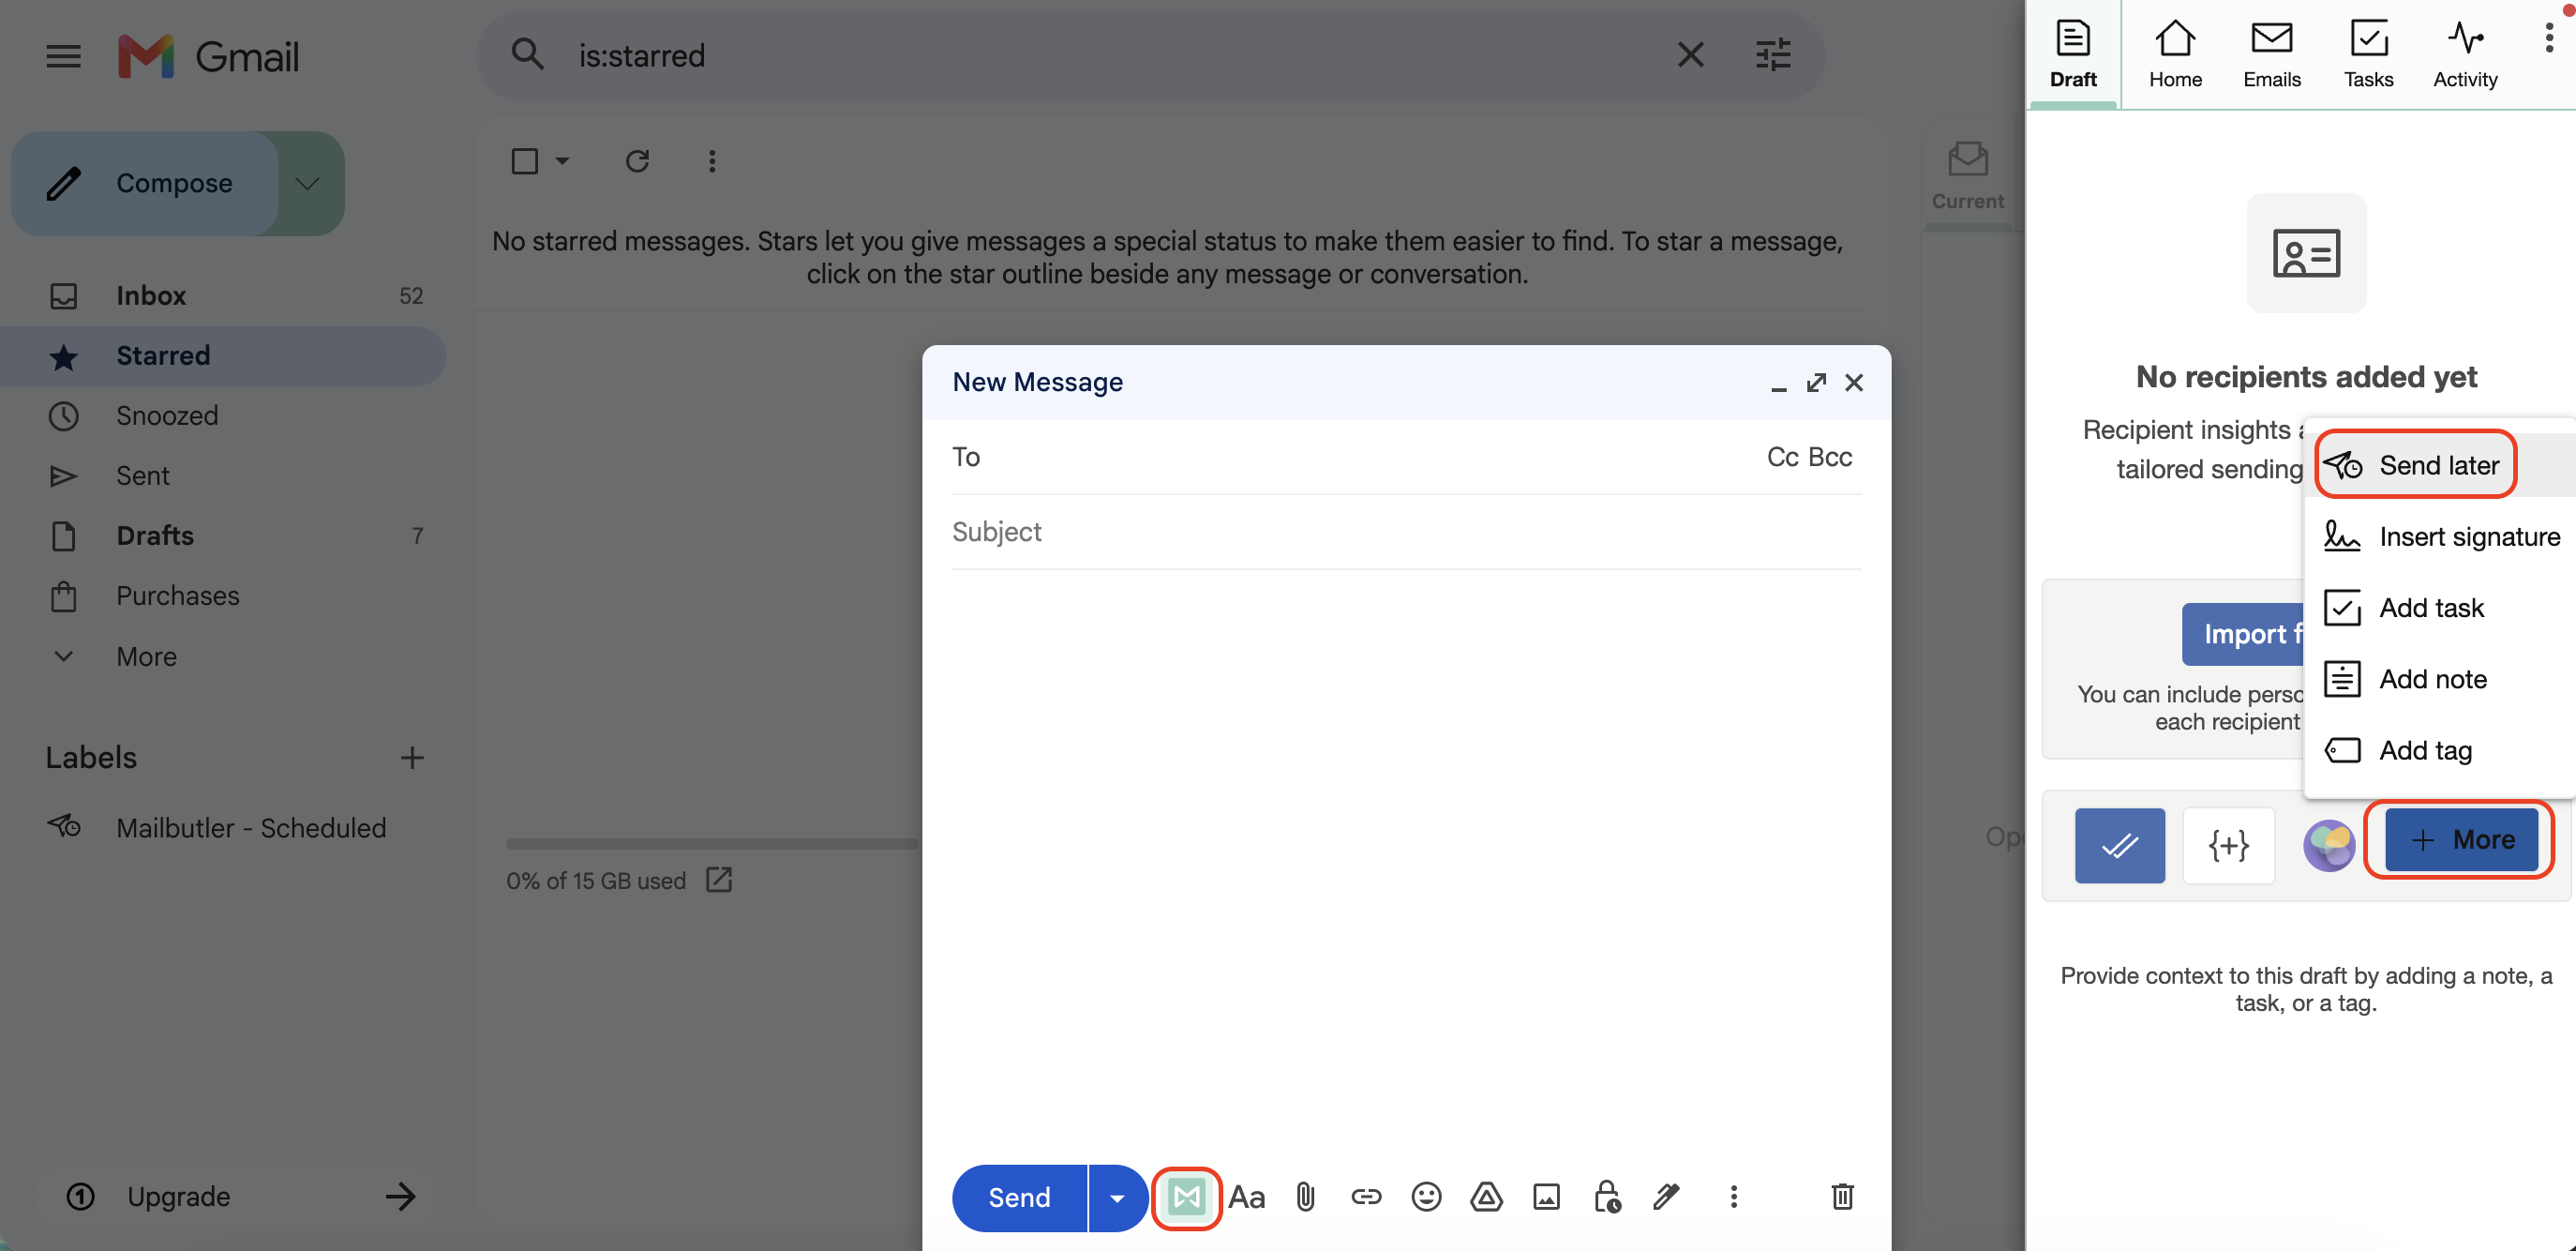
Task: Select Add tag from the menu
Action: (x=2440, y=749)
